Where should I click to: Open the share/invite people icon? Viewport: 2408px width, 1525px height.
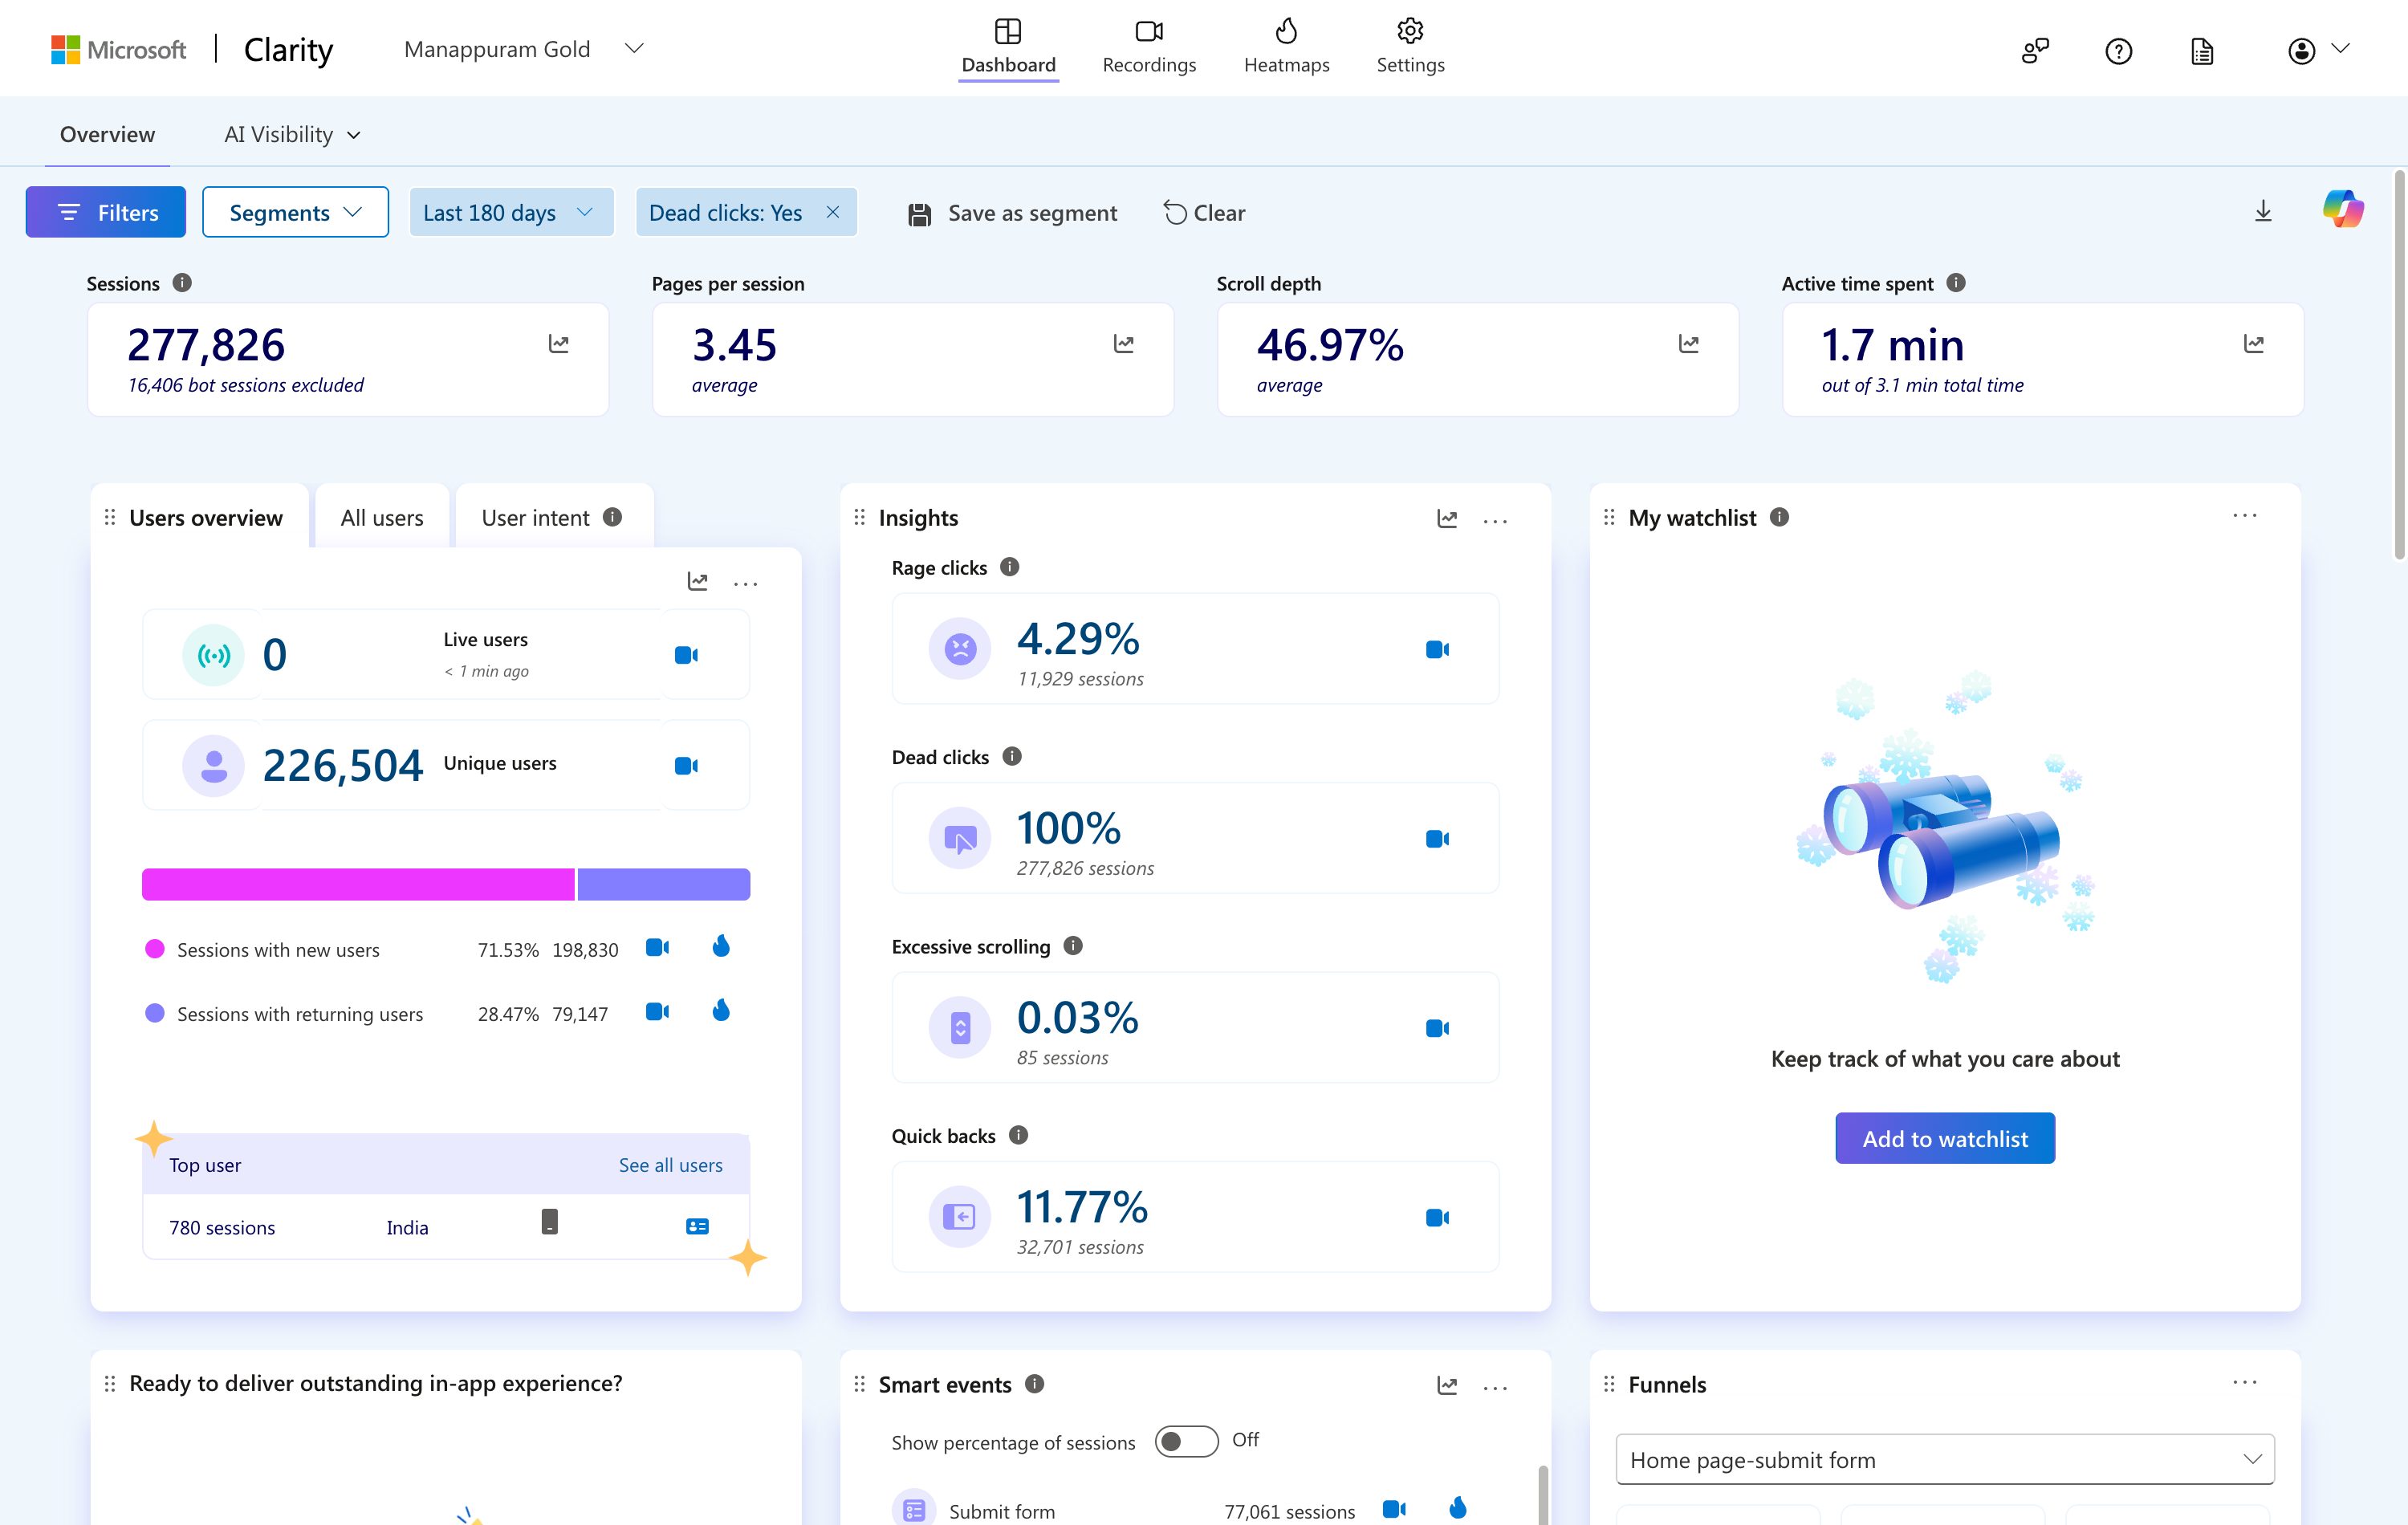pos(2035,50)
